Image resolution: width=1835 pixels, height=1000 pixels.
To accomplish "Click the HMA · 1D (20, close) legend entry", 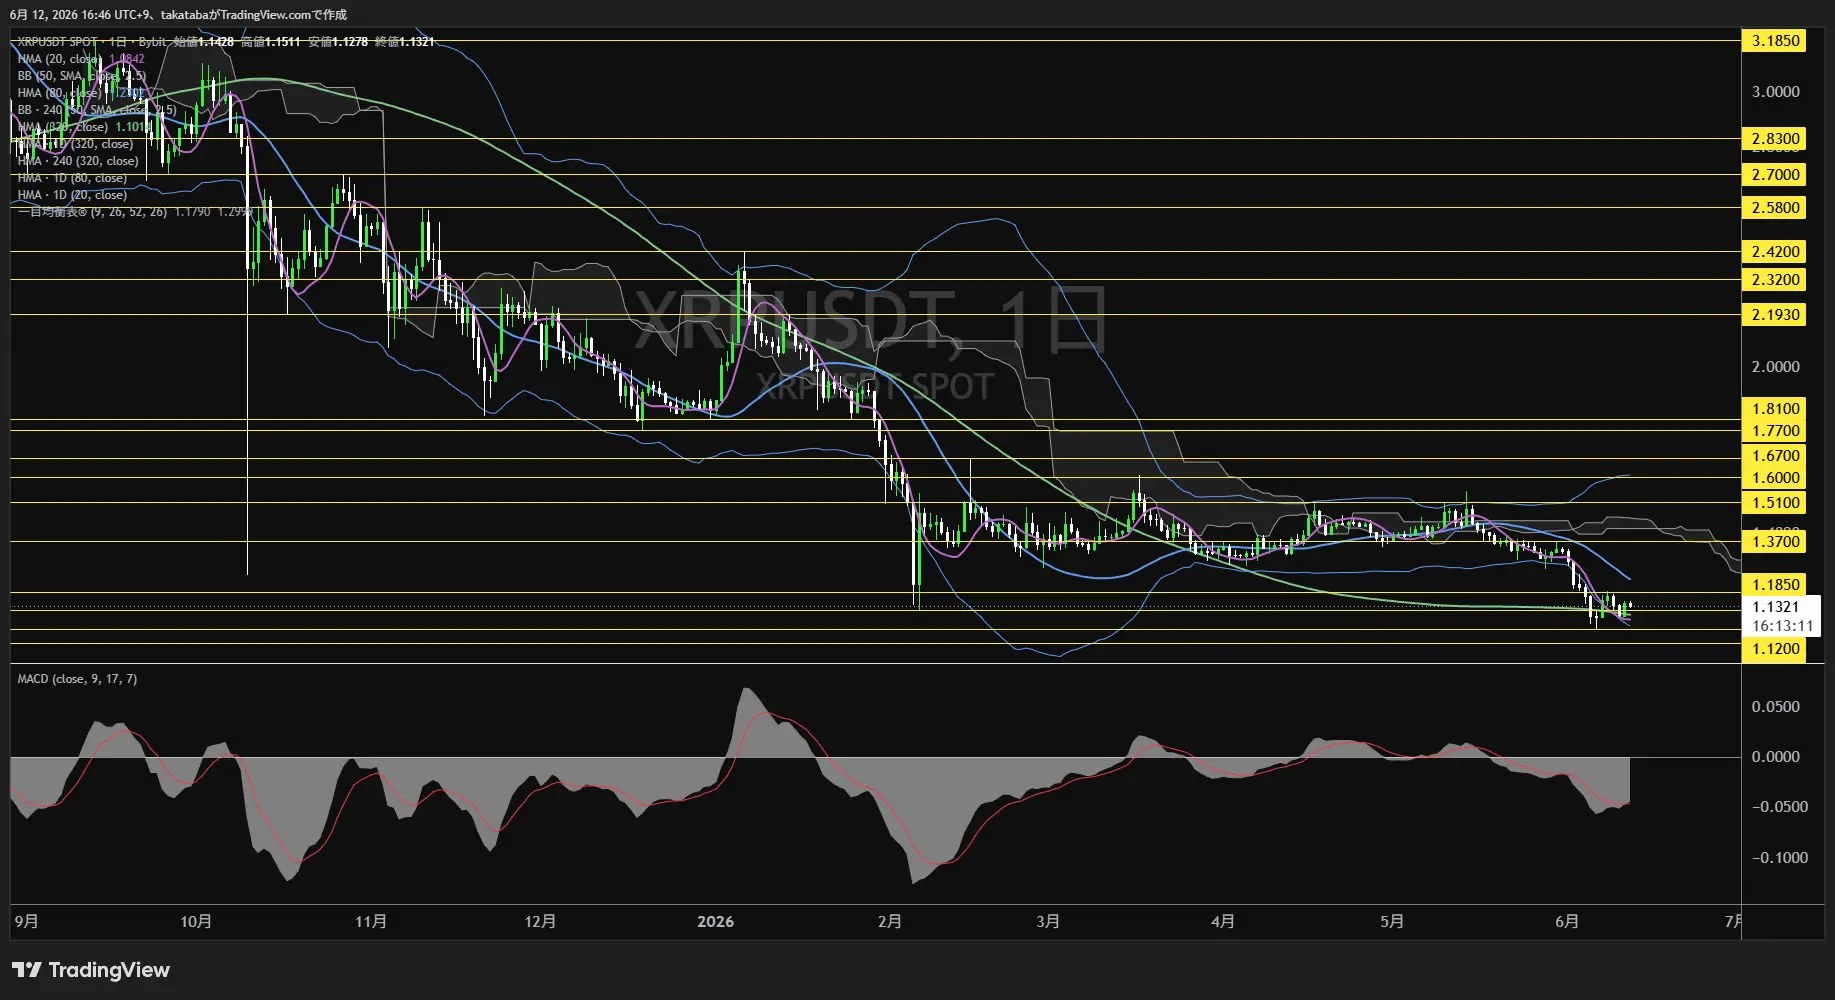I will [x=72, y=195].
